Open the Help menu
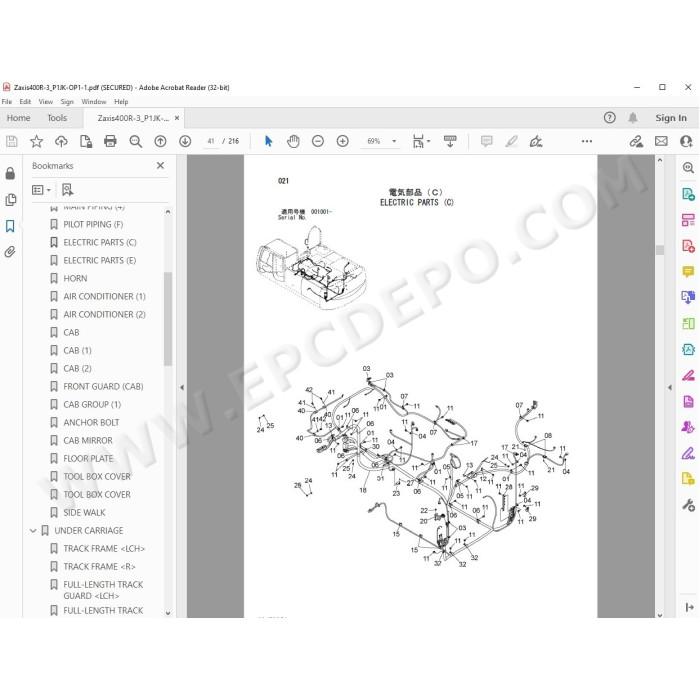 (x=121, y=102)
